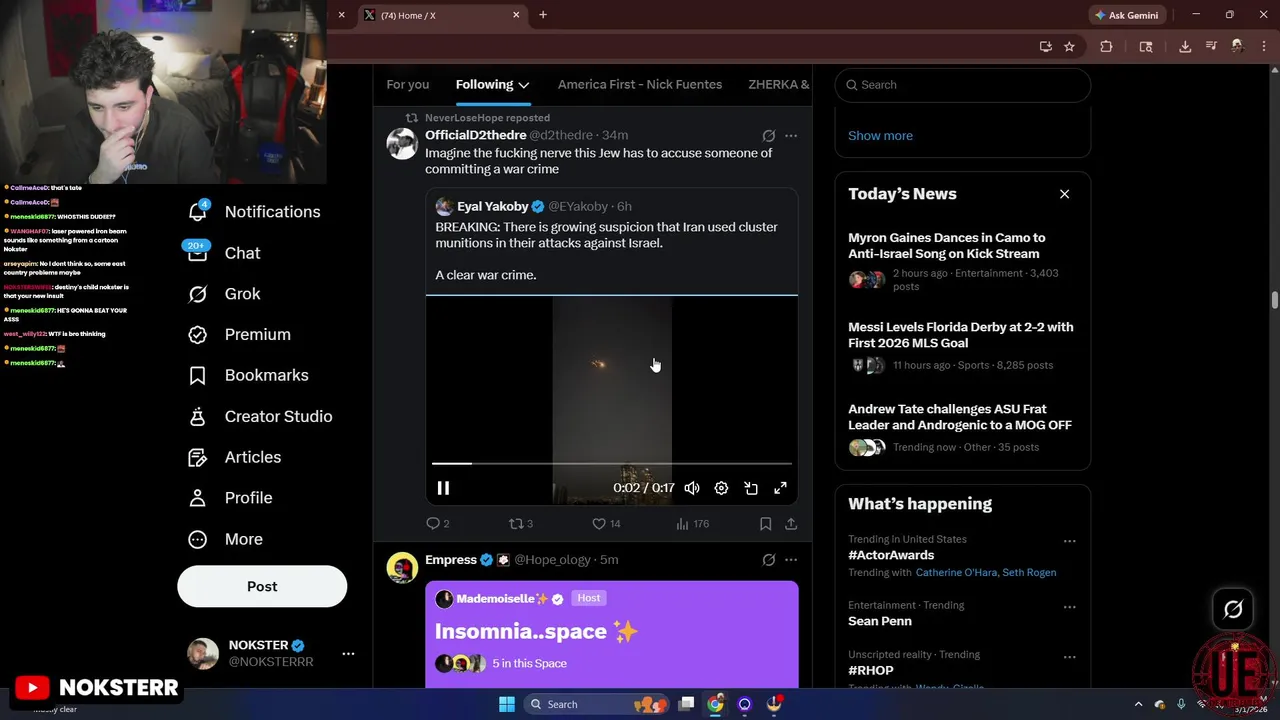Open options for #RHOP trend

pyautogui.click(x=1069, y=657)
